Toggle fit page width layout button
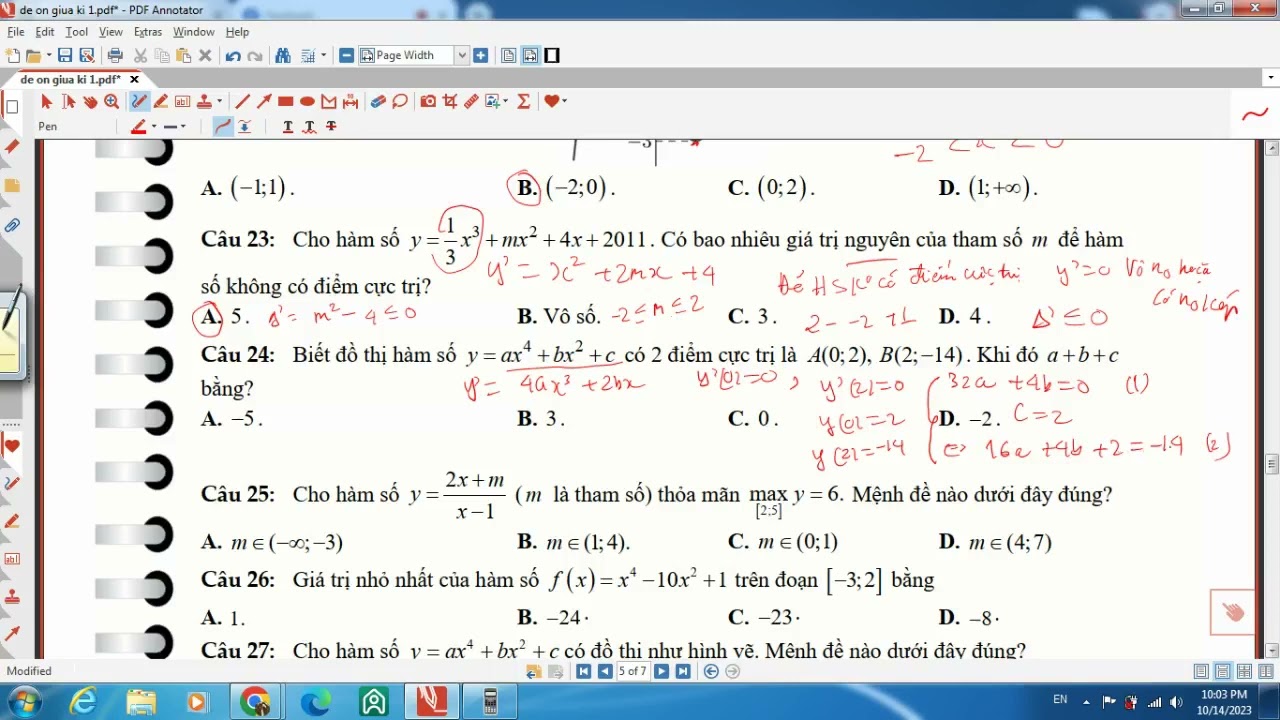This screenshot has height=720, width=1280. [x=530, y=56]
